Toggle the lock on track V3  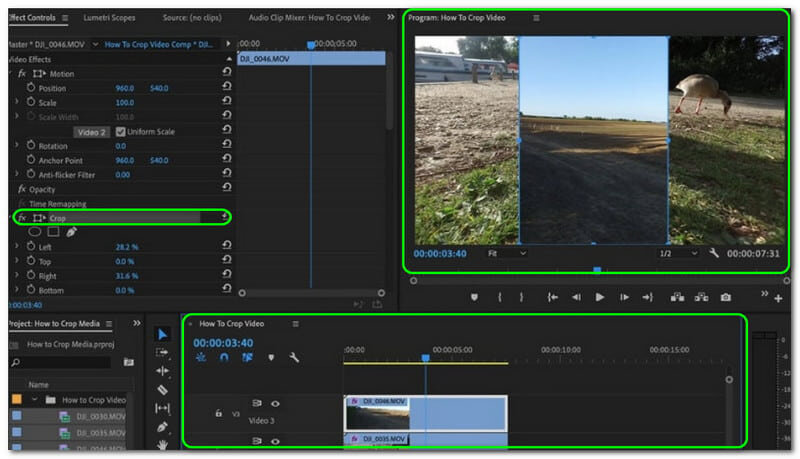(x=218, y=412)
